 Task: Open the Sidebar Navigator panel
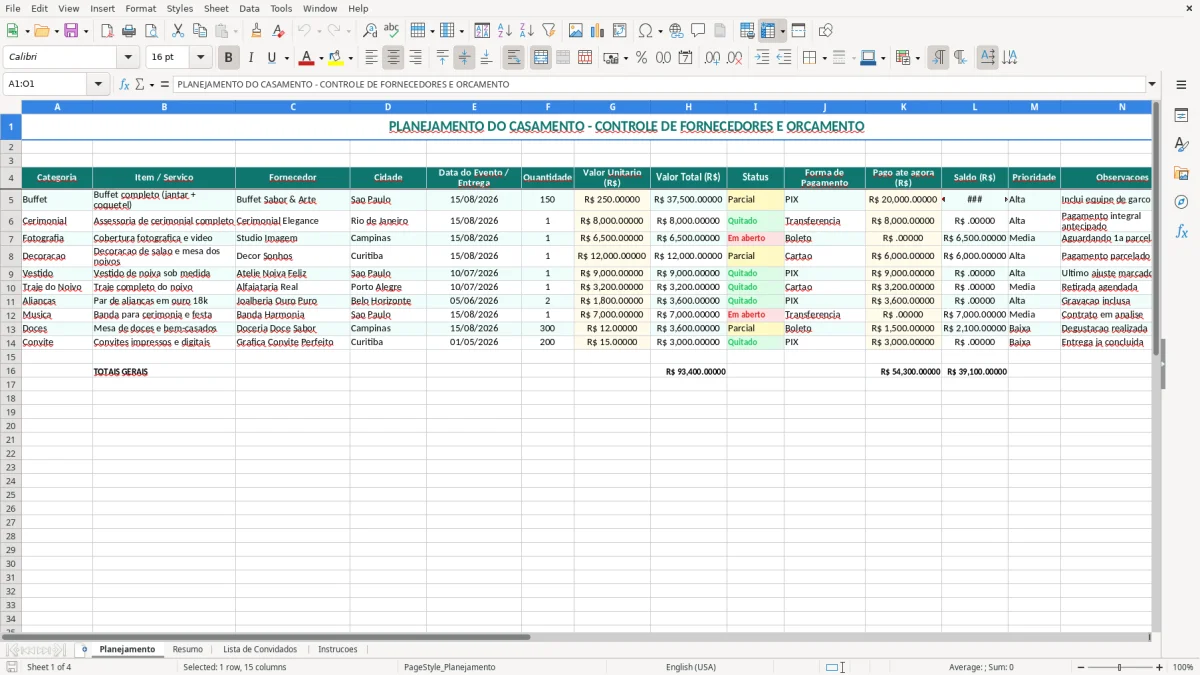[x=1181, y=202]
